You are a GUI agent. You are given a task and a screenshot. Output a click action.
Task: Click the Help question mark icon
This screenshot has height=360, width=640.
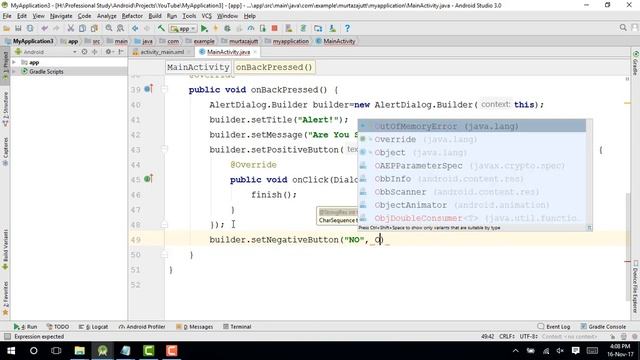click(347, 28)
